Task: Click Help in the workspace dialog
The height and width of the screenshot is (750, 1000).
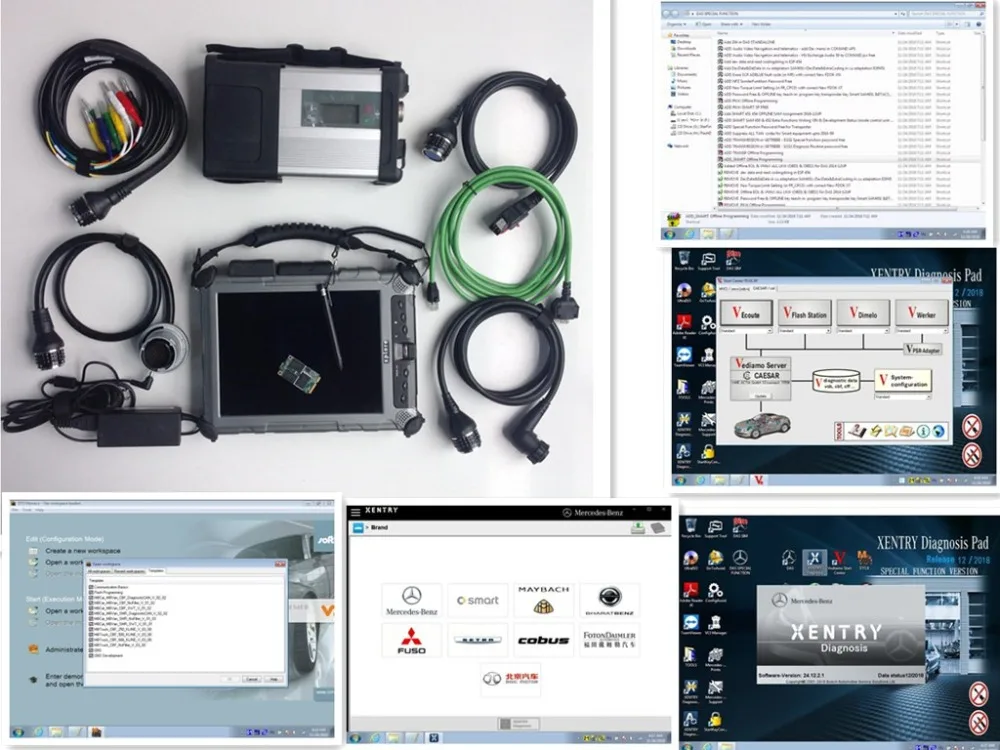Action: tap(274, 679)
